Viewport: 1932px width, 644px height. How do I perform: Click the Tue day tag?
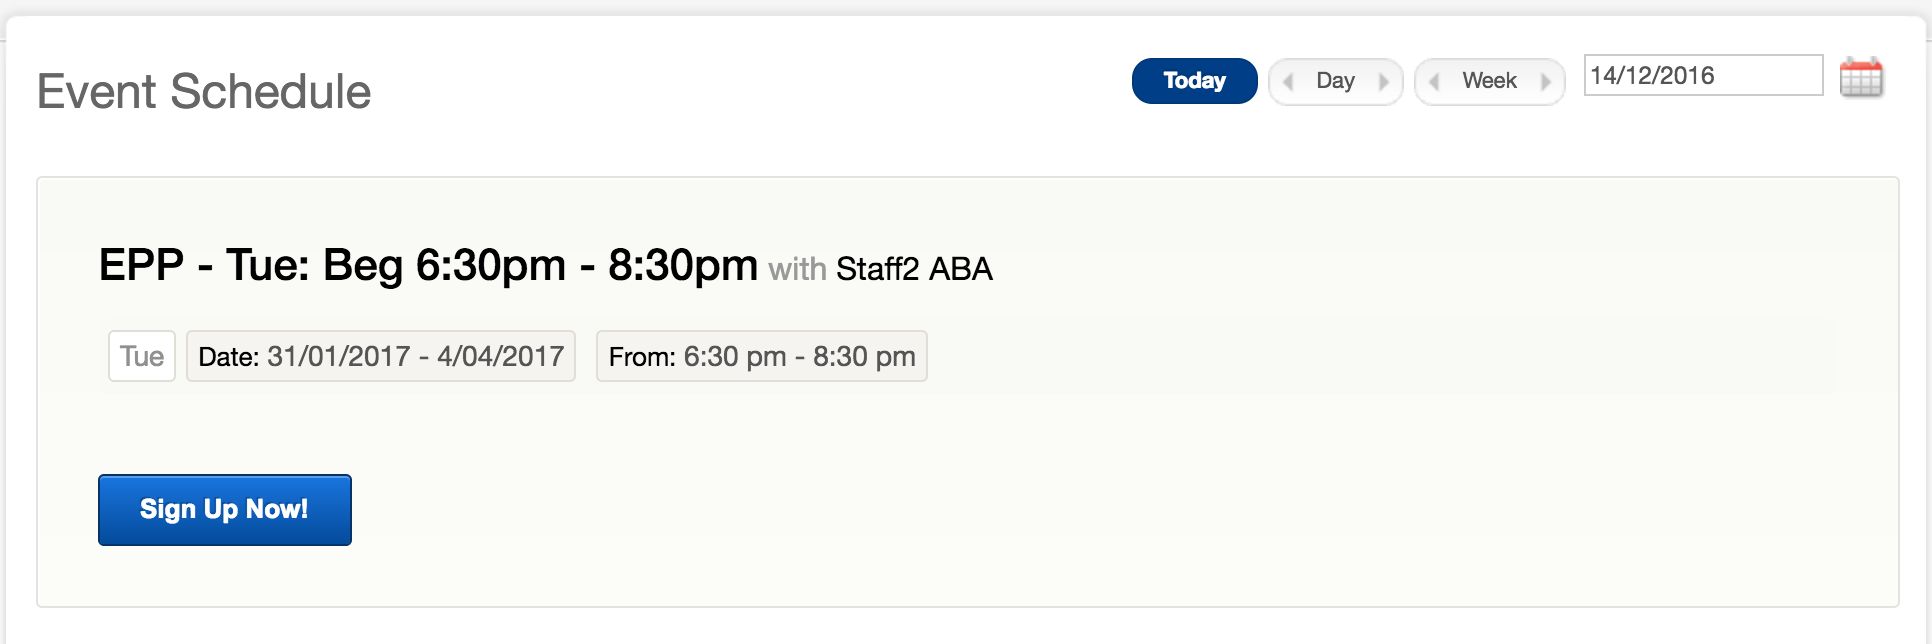(142, 356)
